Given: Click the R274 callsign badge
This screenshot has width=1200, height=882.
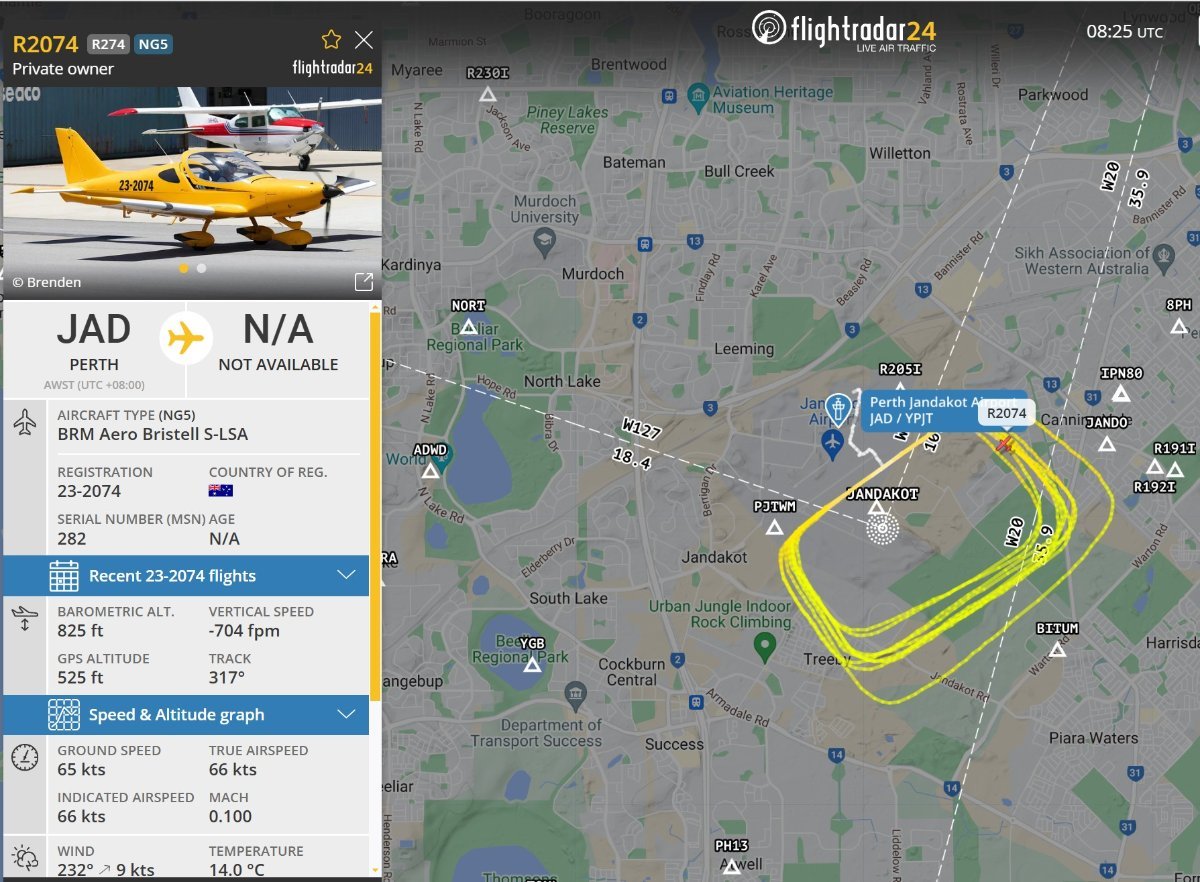Looking at the screenshot, I should (107, 44).
